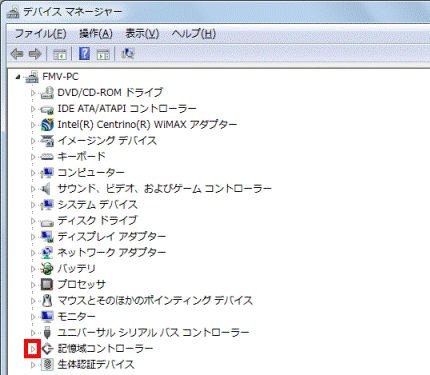Click the Back arrow toolbar button
Image resolution: width=430 pixels, height=375 pixels.
(17, 54)
